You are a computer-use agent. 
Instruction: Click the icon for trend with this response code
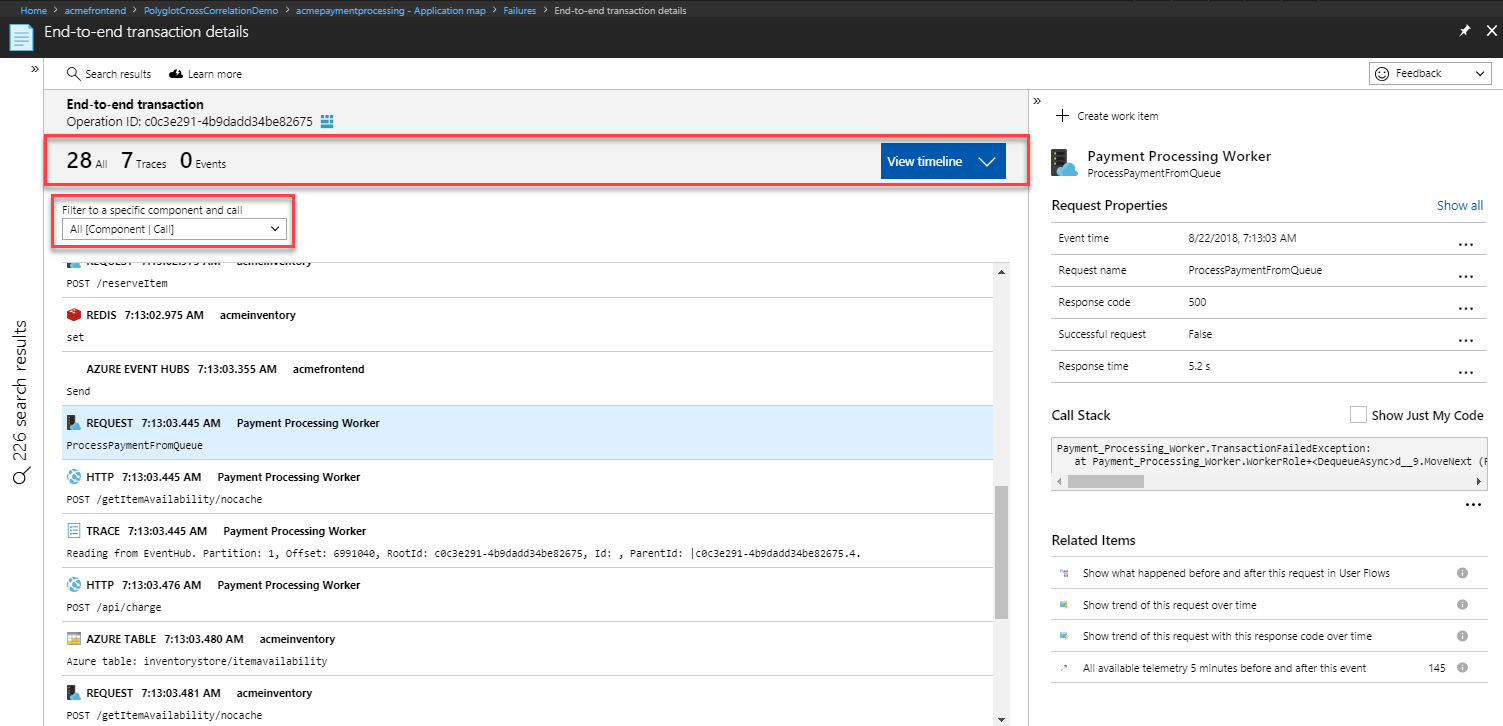(1064, 637)
